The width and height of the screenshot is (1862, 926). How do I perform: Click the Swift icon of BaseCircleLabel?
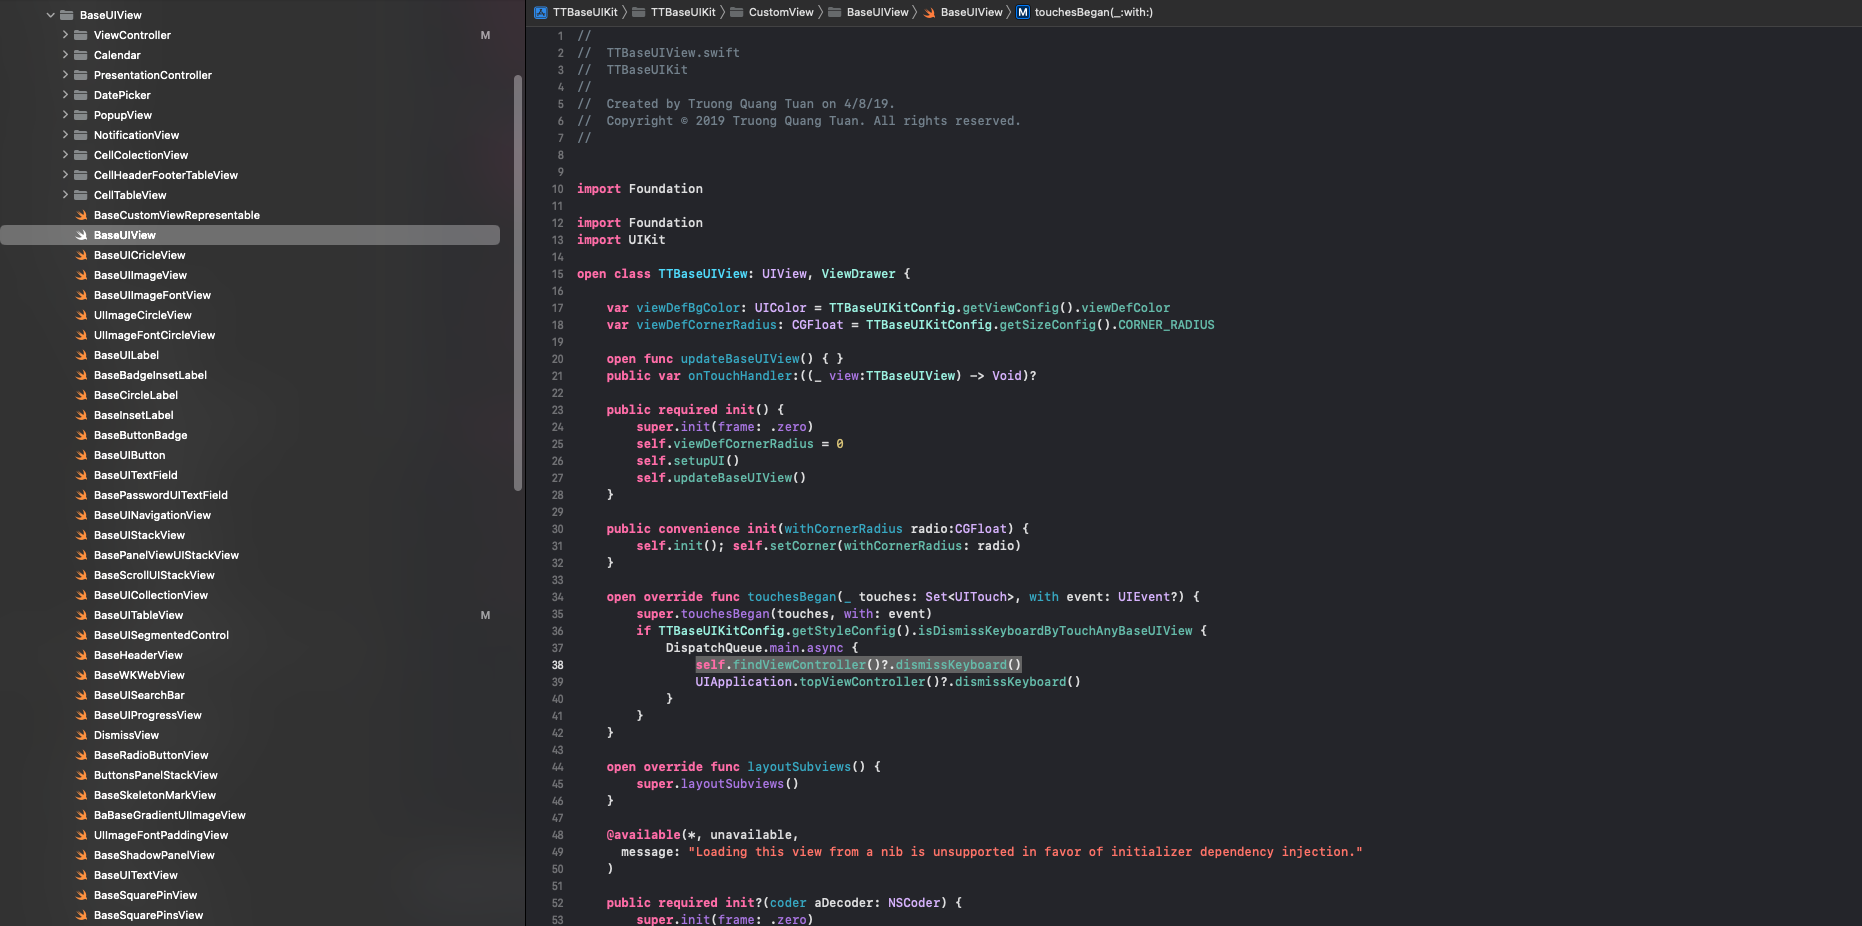click(82, 395)
